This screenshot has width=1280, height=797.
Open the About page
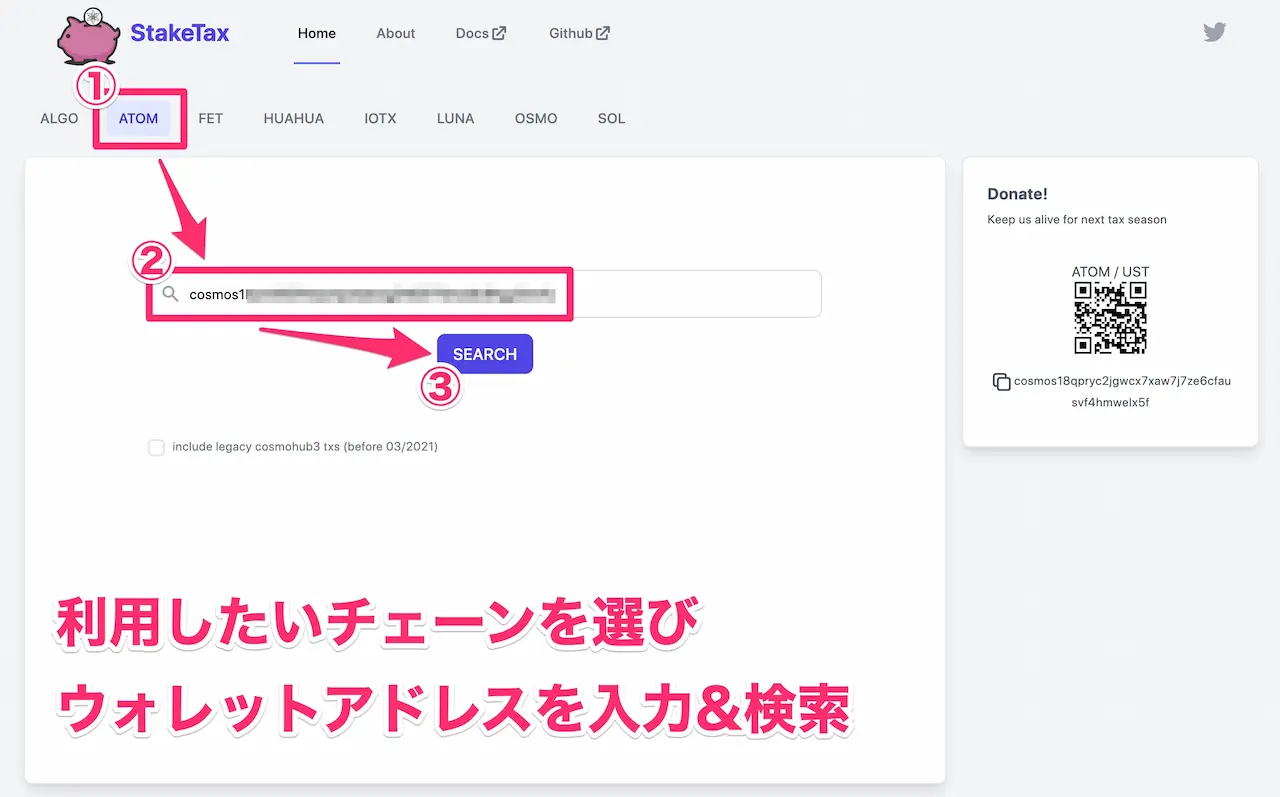click(396, 33)
